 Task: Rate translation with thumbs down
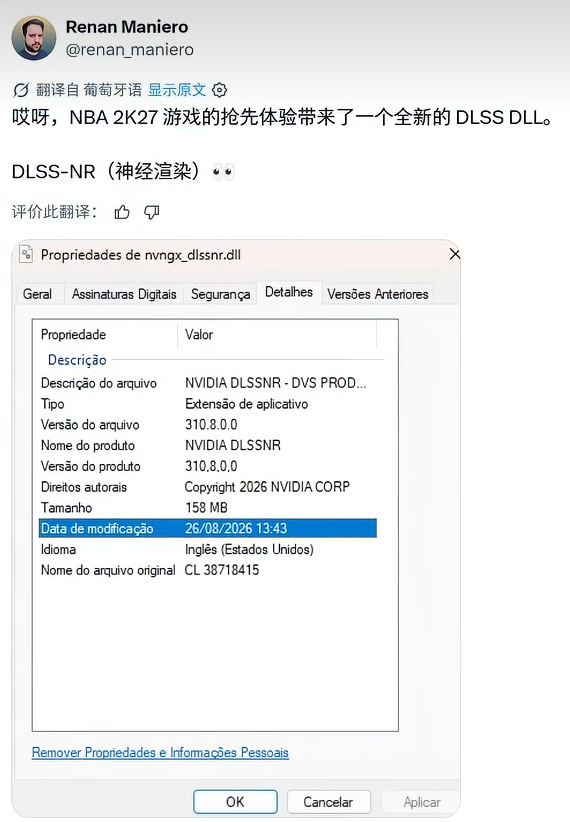(x=152, y=212)
